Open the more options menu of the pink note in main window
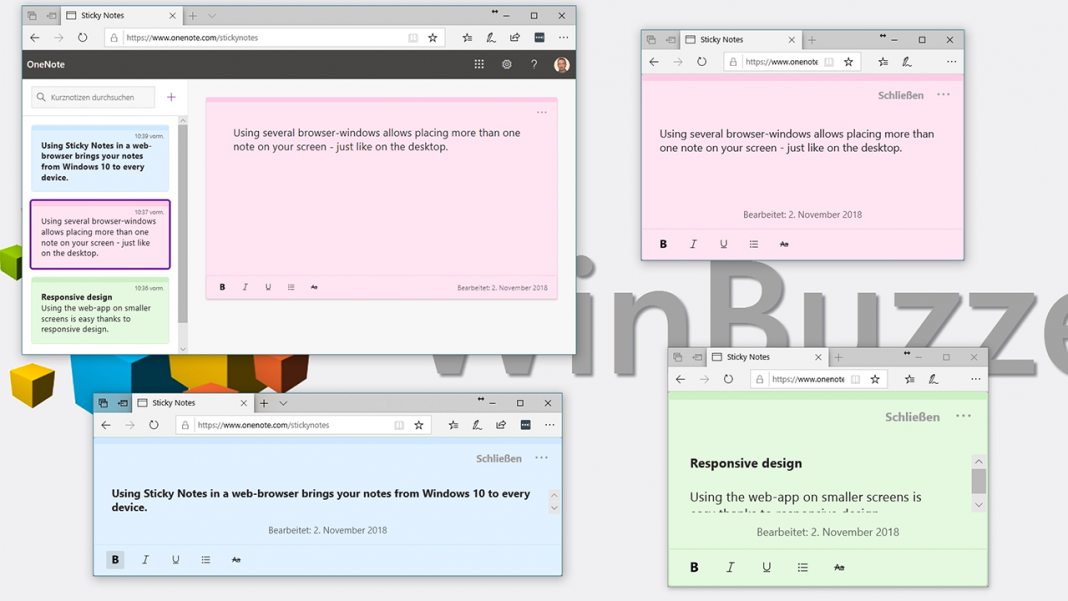 point(541,112)
